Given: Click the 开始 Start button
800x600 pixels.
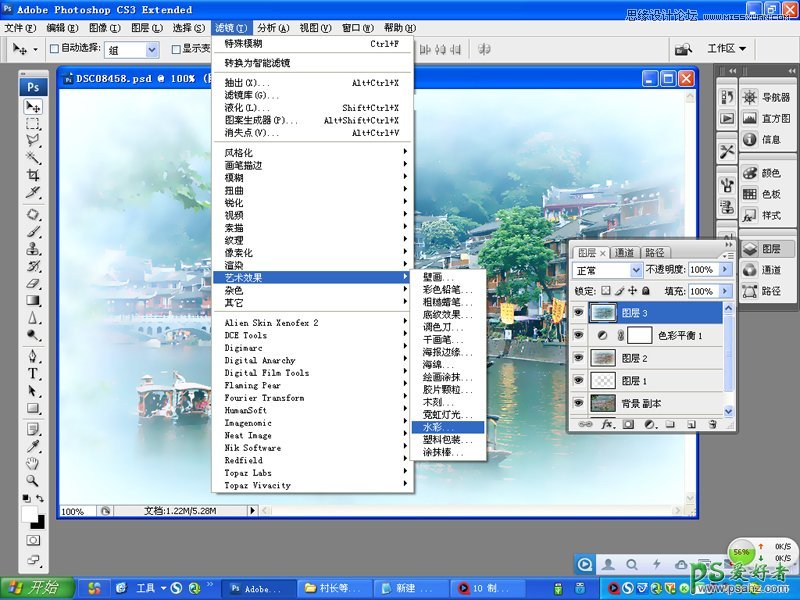Looking at the screenshot, I should click(x=36, y=587).
